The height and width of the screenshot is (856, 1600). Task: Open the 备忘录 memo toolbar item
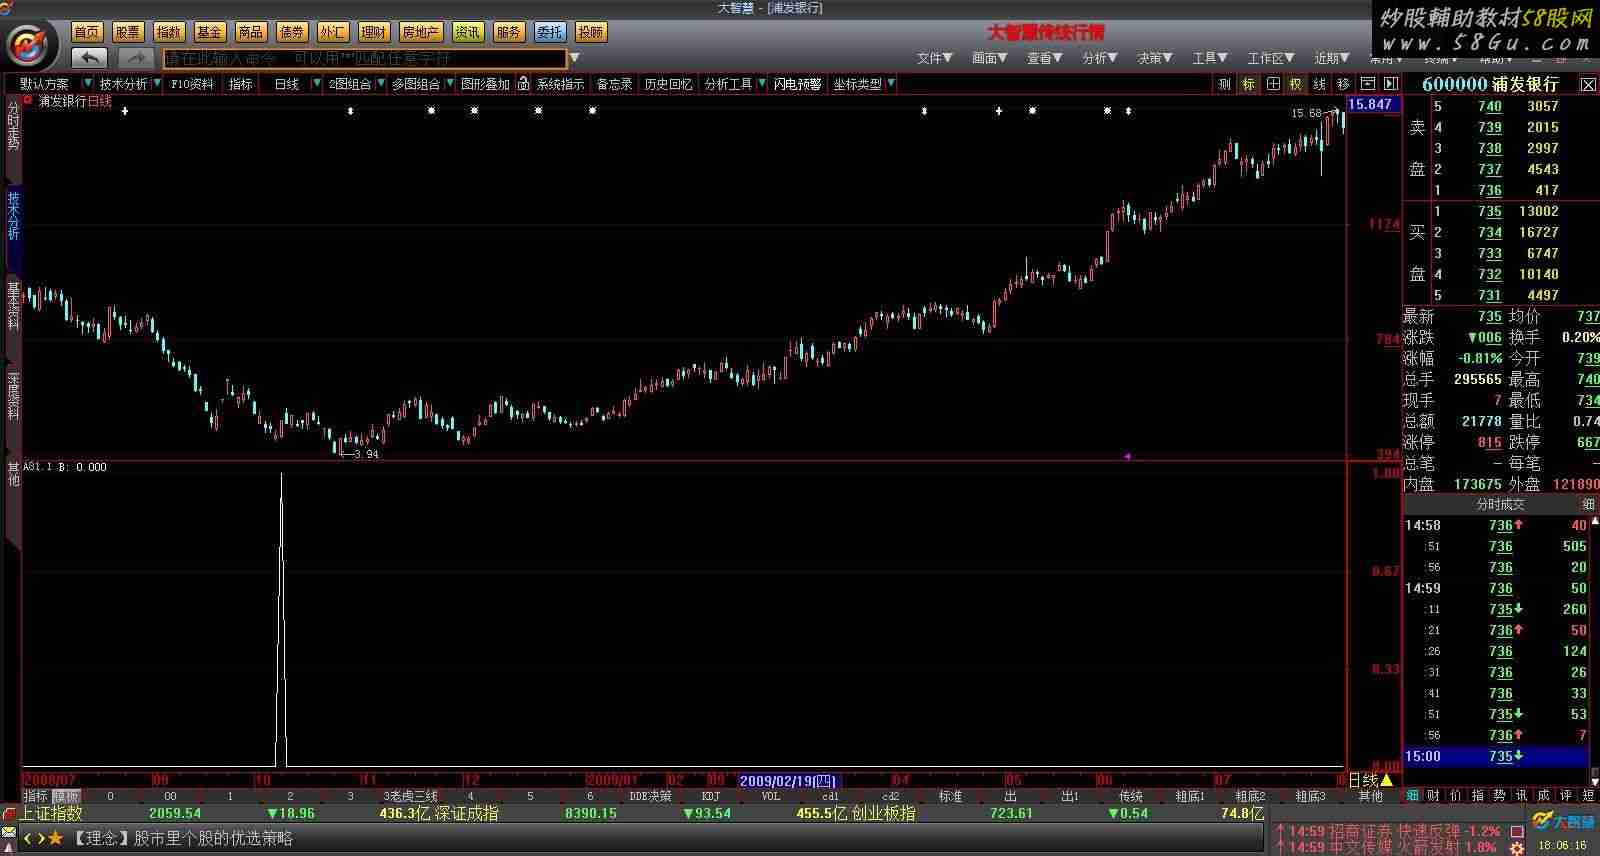614,84
